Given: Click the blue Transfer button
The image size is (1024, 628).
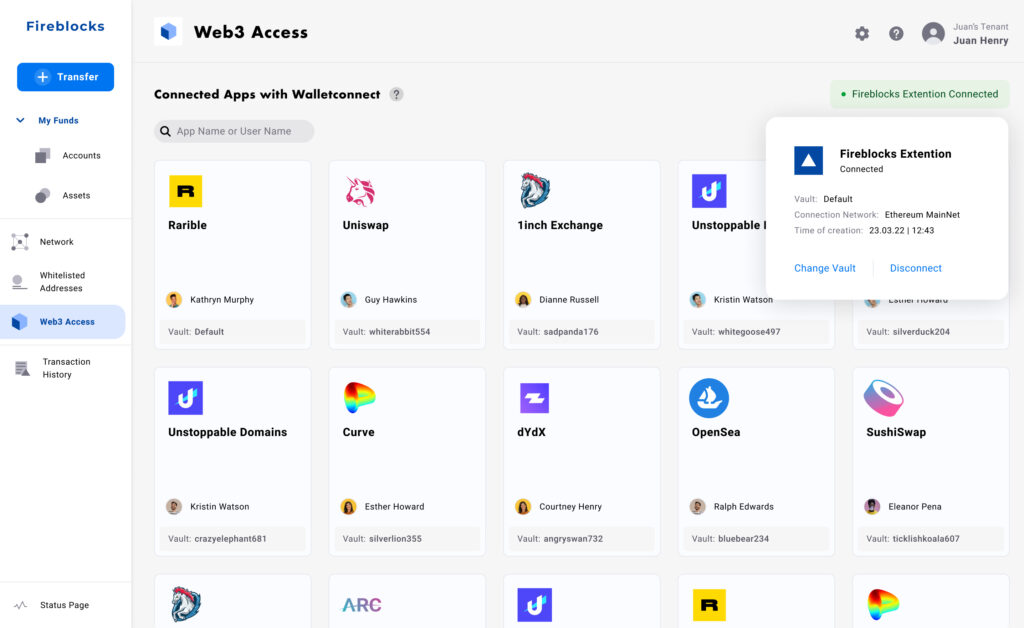Looking at the screenshot, I should point(65,77).
